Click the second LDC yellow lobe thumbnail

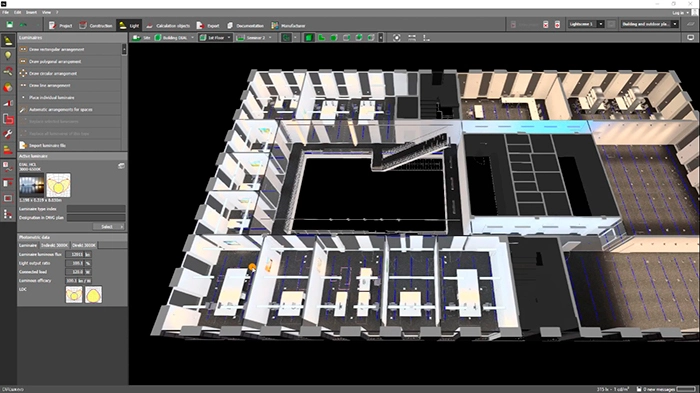(x=93, y=295)
